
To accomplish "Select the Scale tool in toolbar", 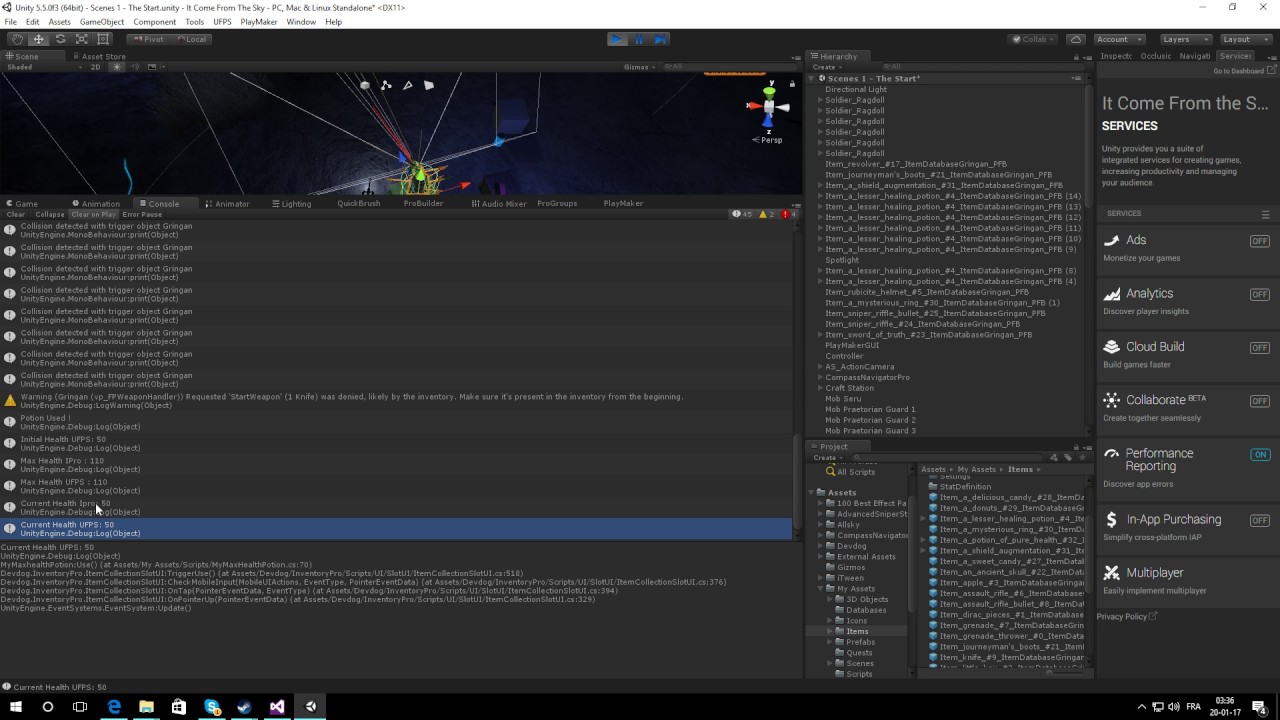I will pyautogui.click(x=82, y=39).
